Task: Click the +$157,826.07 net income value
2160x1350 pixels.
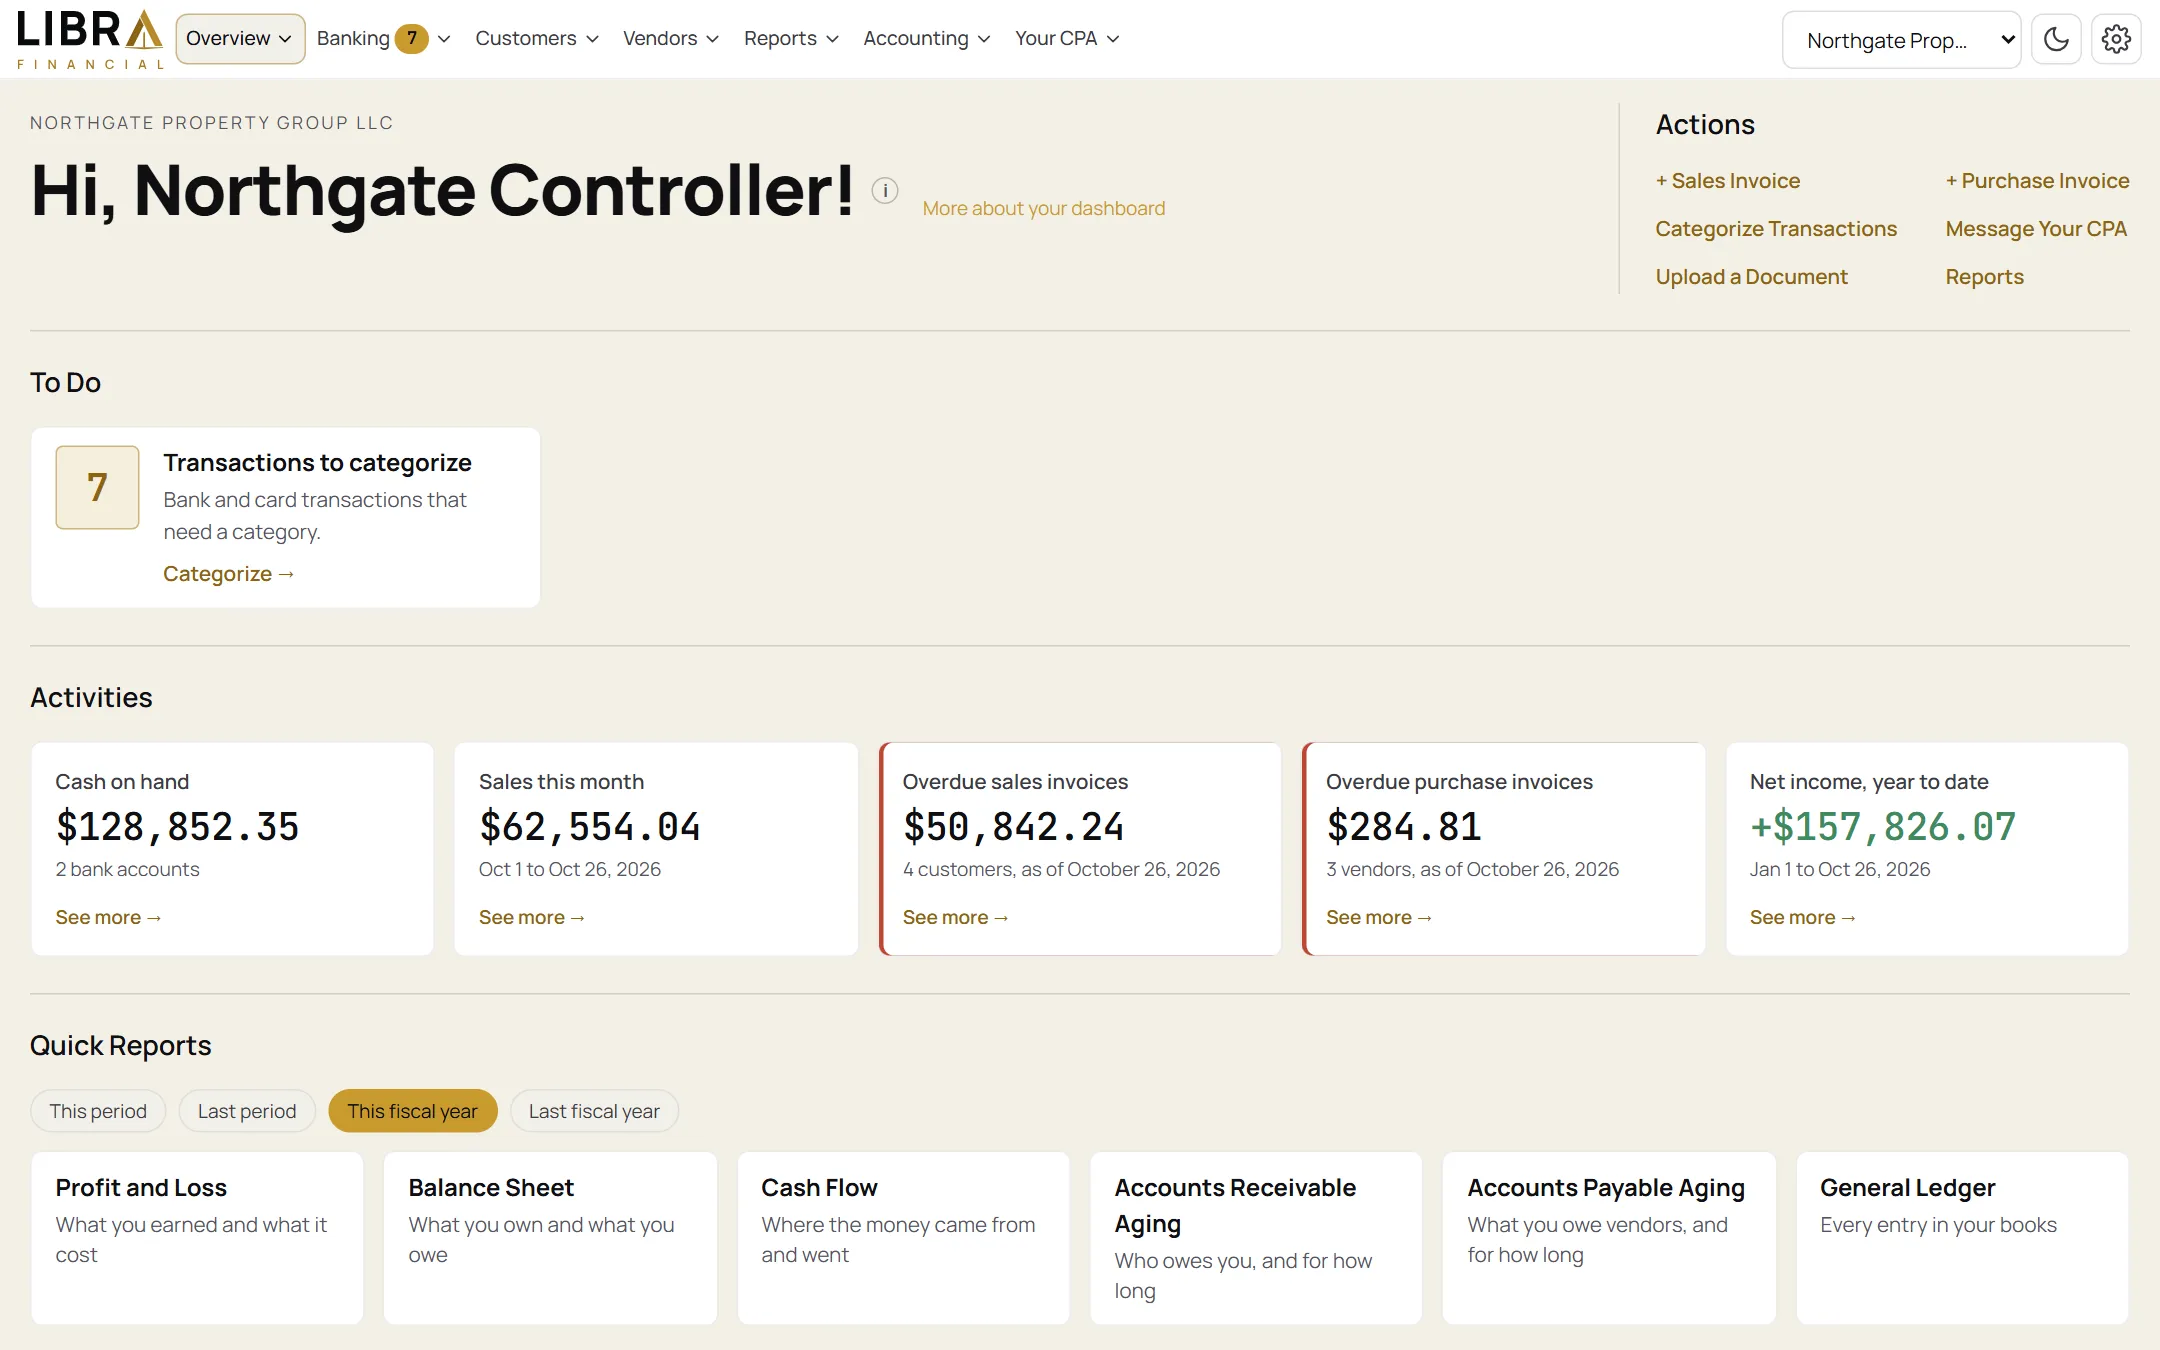Action: [x=1883, y=827]
